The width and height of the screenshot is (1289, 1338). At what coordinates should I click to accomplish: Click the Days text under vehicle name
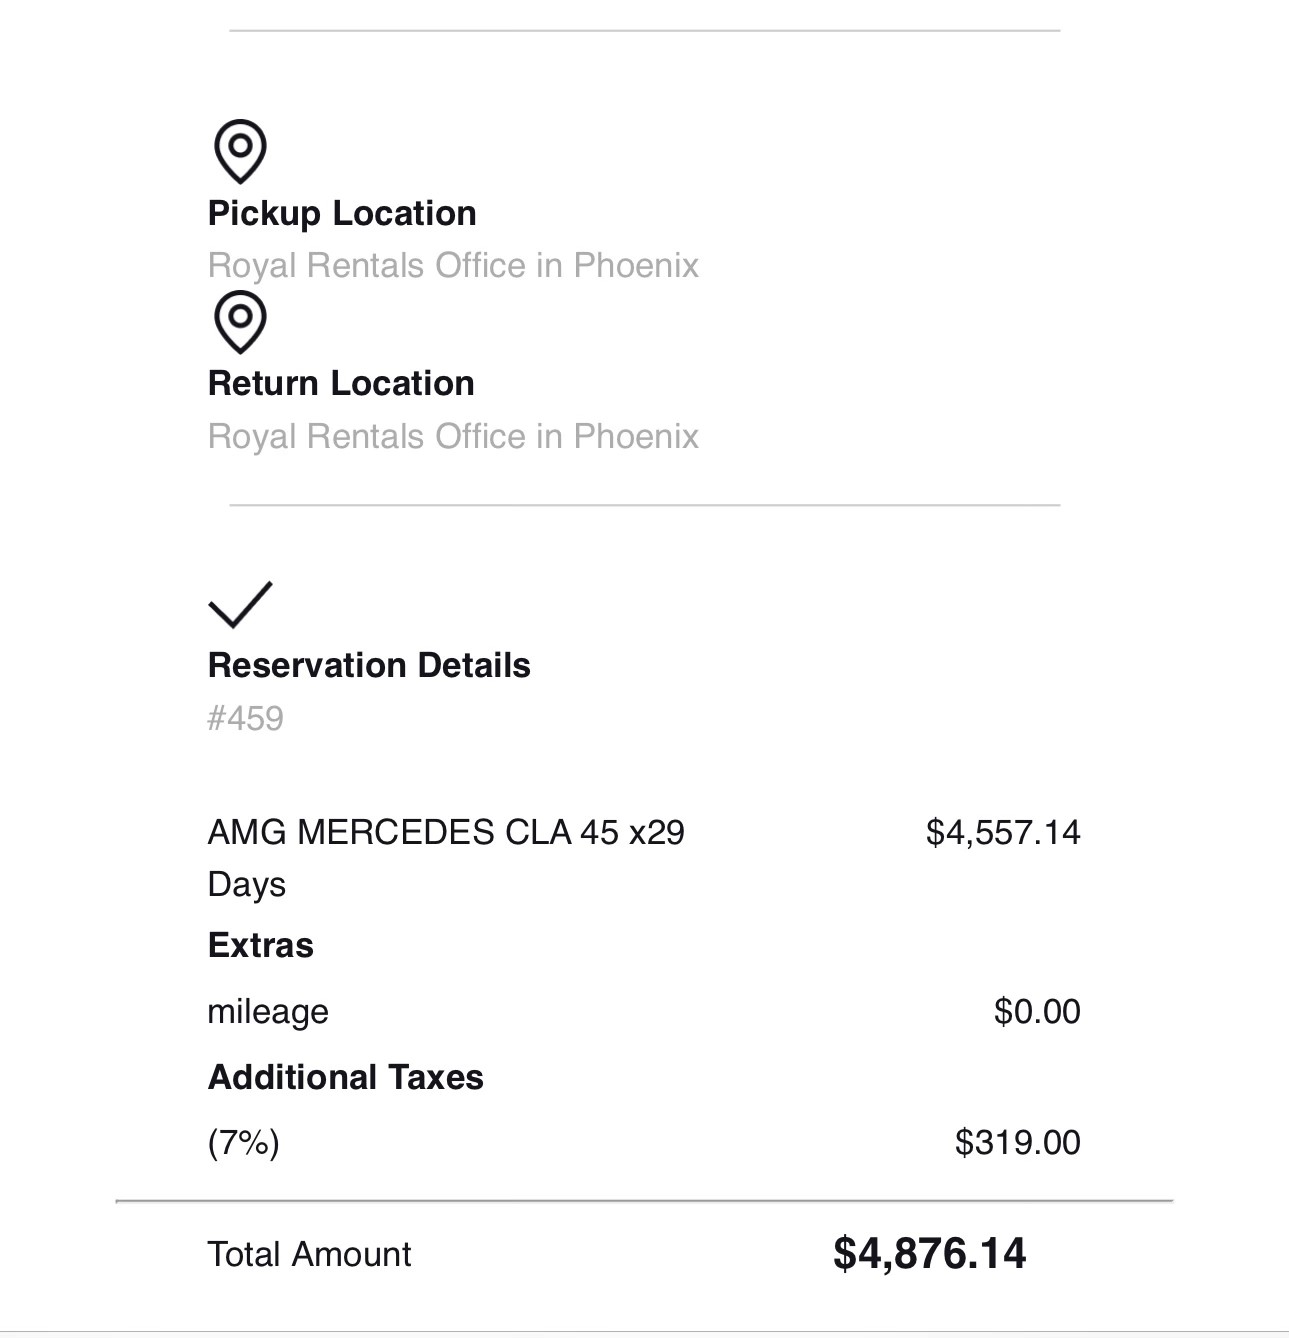coord(246,886)
